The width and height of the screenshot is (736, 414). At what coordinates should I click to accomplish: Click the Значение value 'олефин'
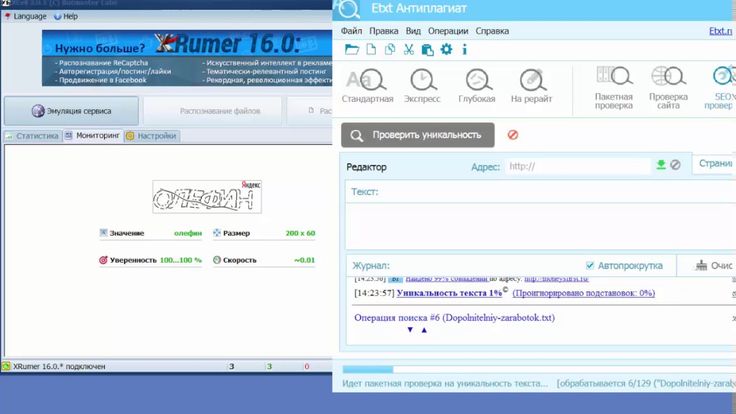coord(188,233)
